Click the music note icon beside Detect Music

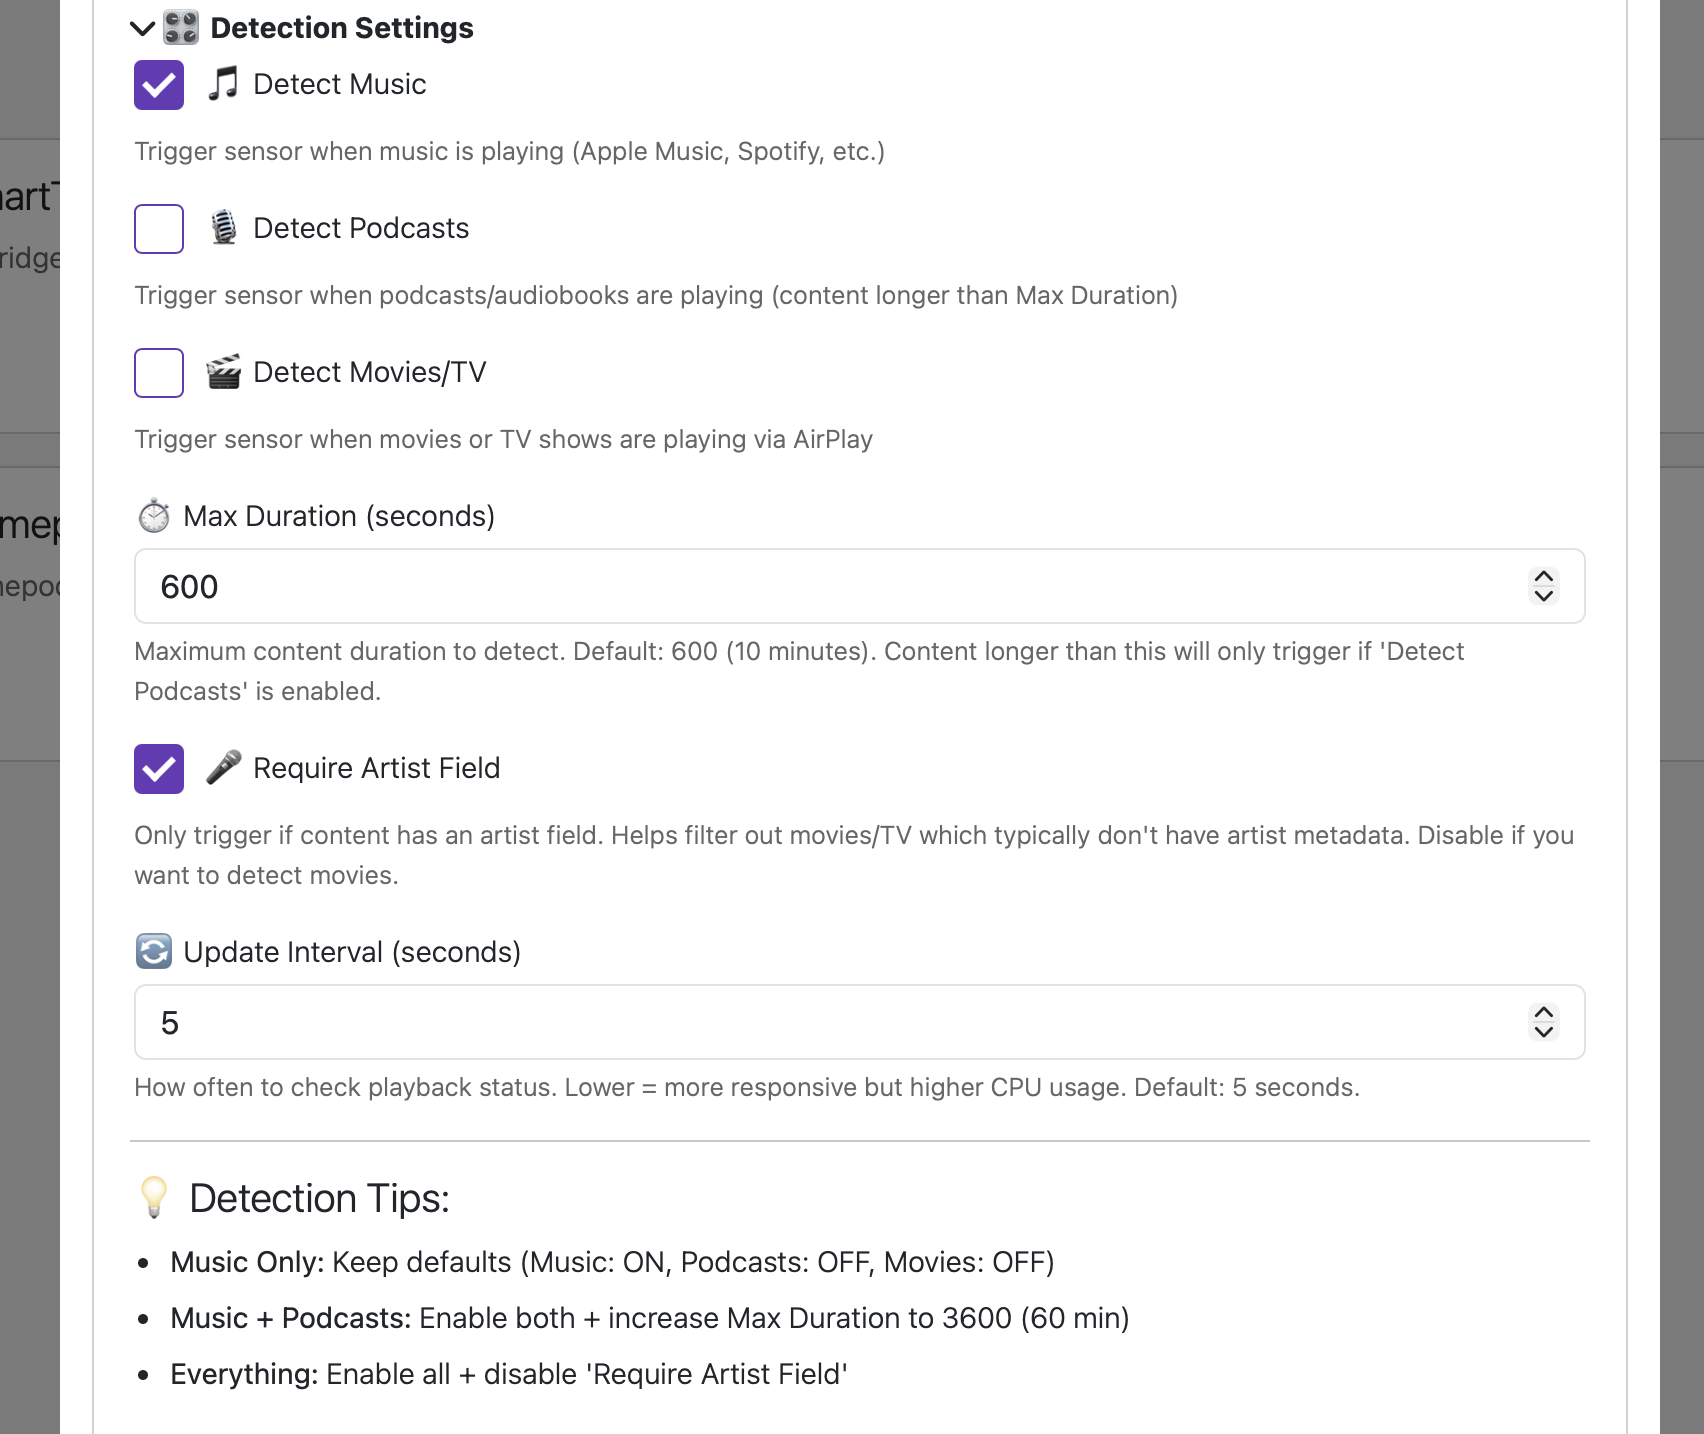[x=222, y=86]
